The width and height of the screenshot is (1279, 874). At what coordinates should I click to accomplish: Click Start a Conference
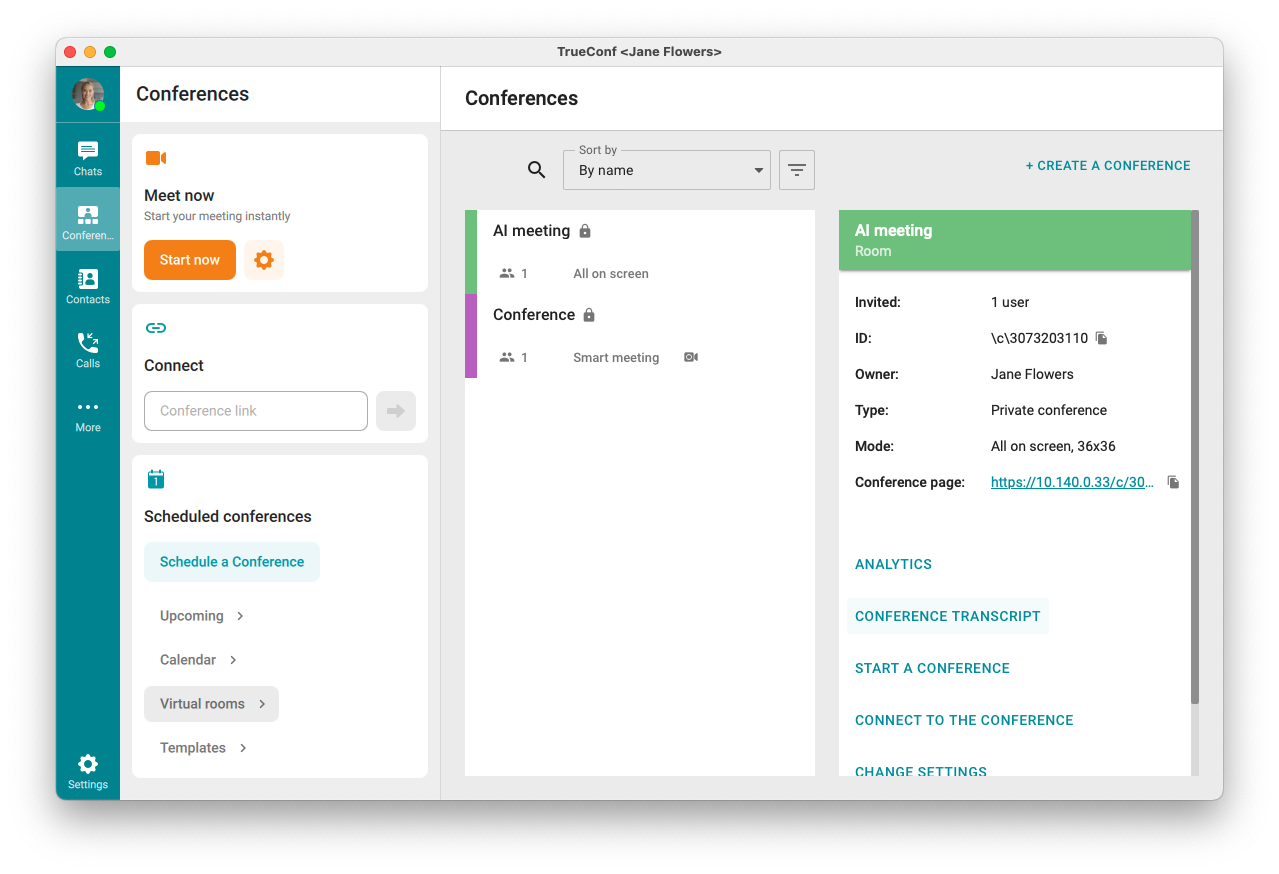(932, 668)
